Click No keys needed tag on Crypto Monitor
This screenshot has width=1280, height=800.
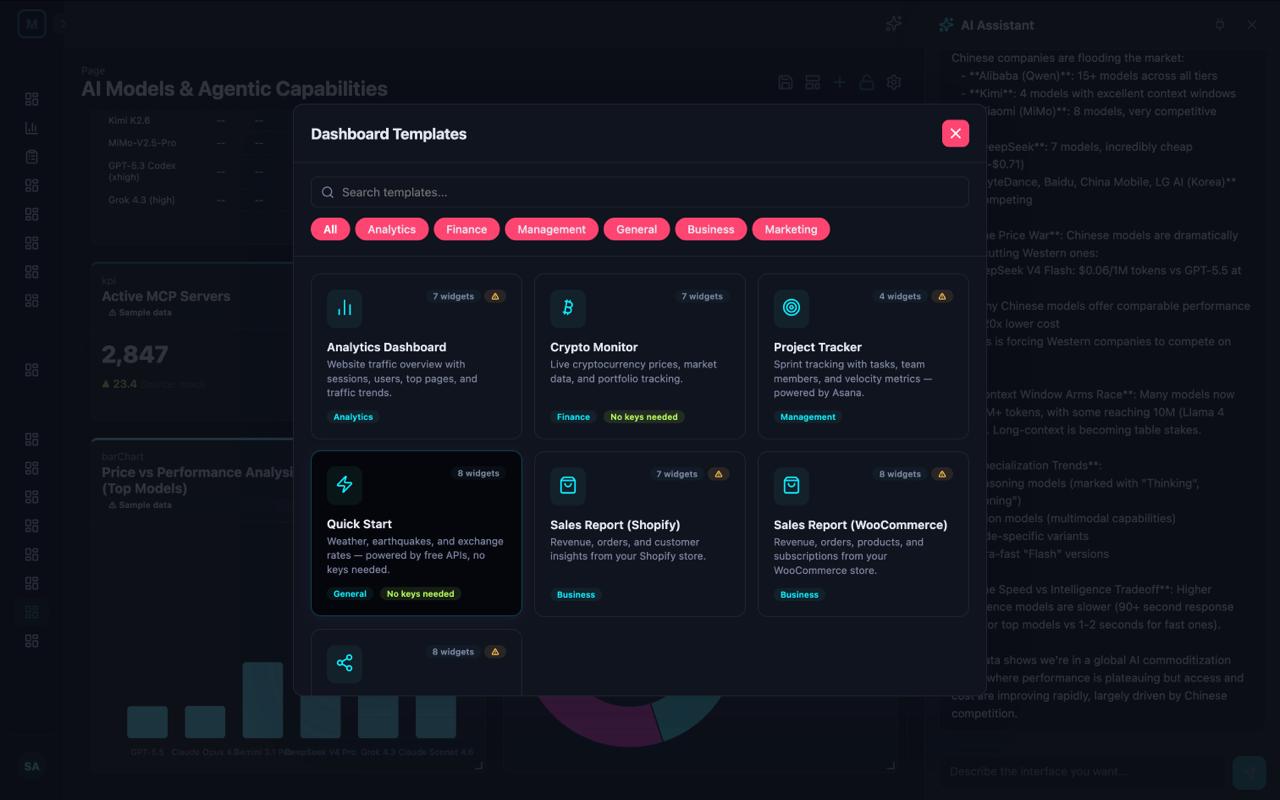pyautogui.click(x=644, y=417)
